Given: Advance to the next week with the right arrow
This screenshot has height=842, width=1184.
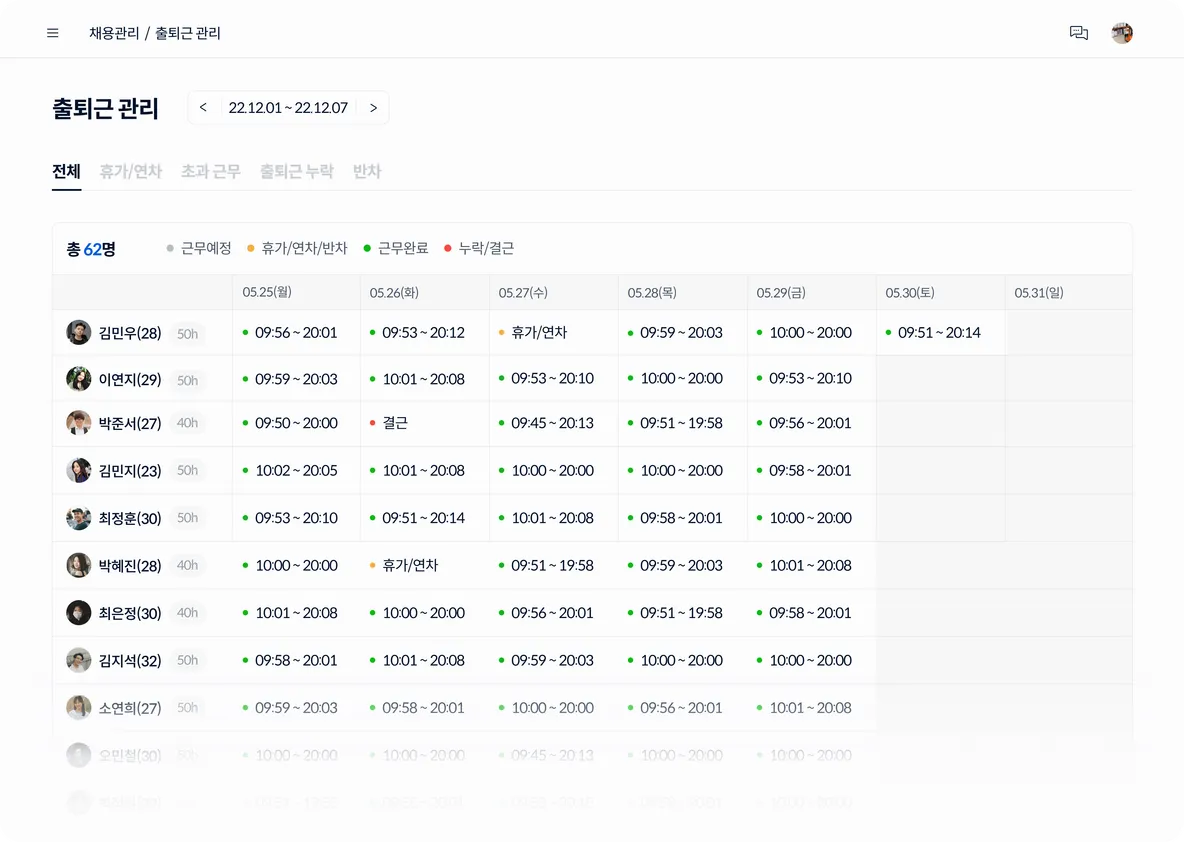Looking at the screenshot, I should pos(373,108).
